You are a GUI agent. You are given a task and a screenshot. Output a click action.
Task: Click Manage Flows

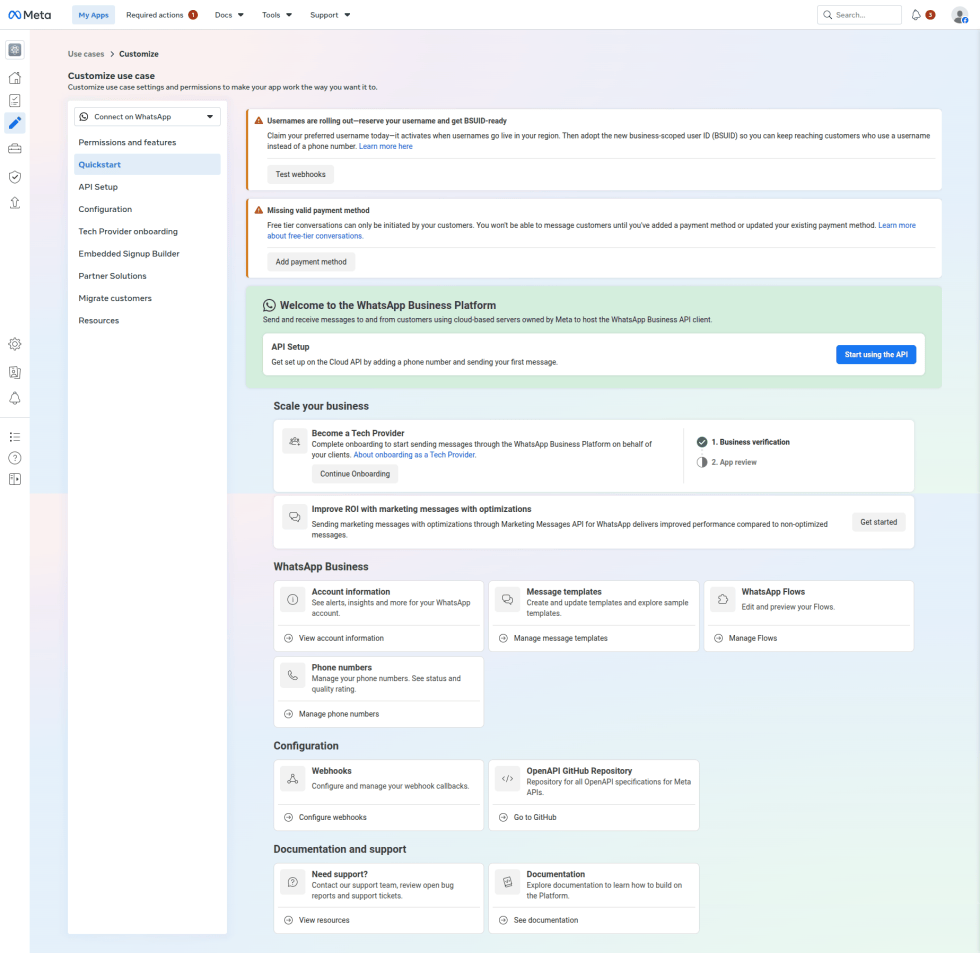click(x=752, y=638)
